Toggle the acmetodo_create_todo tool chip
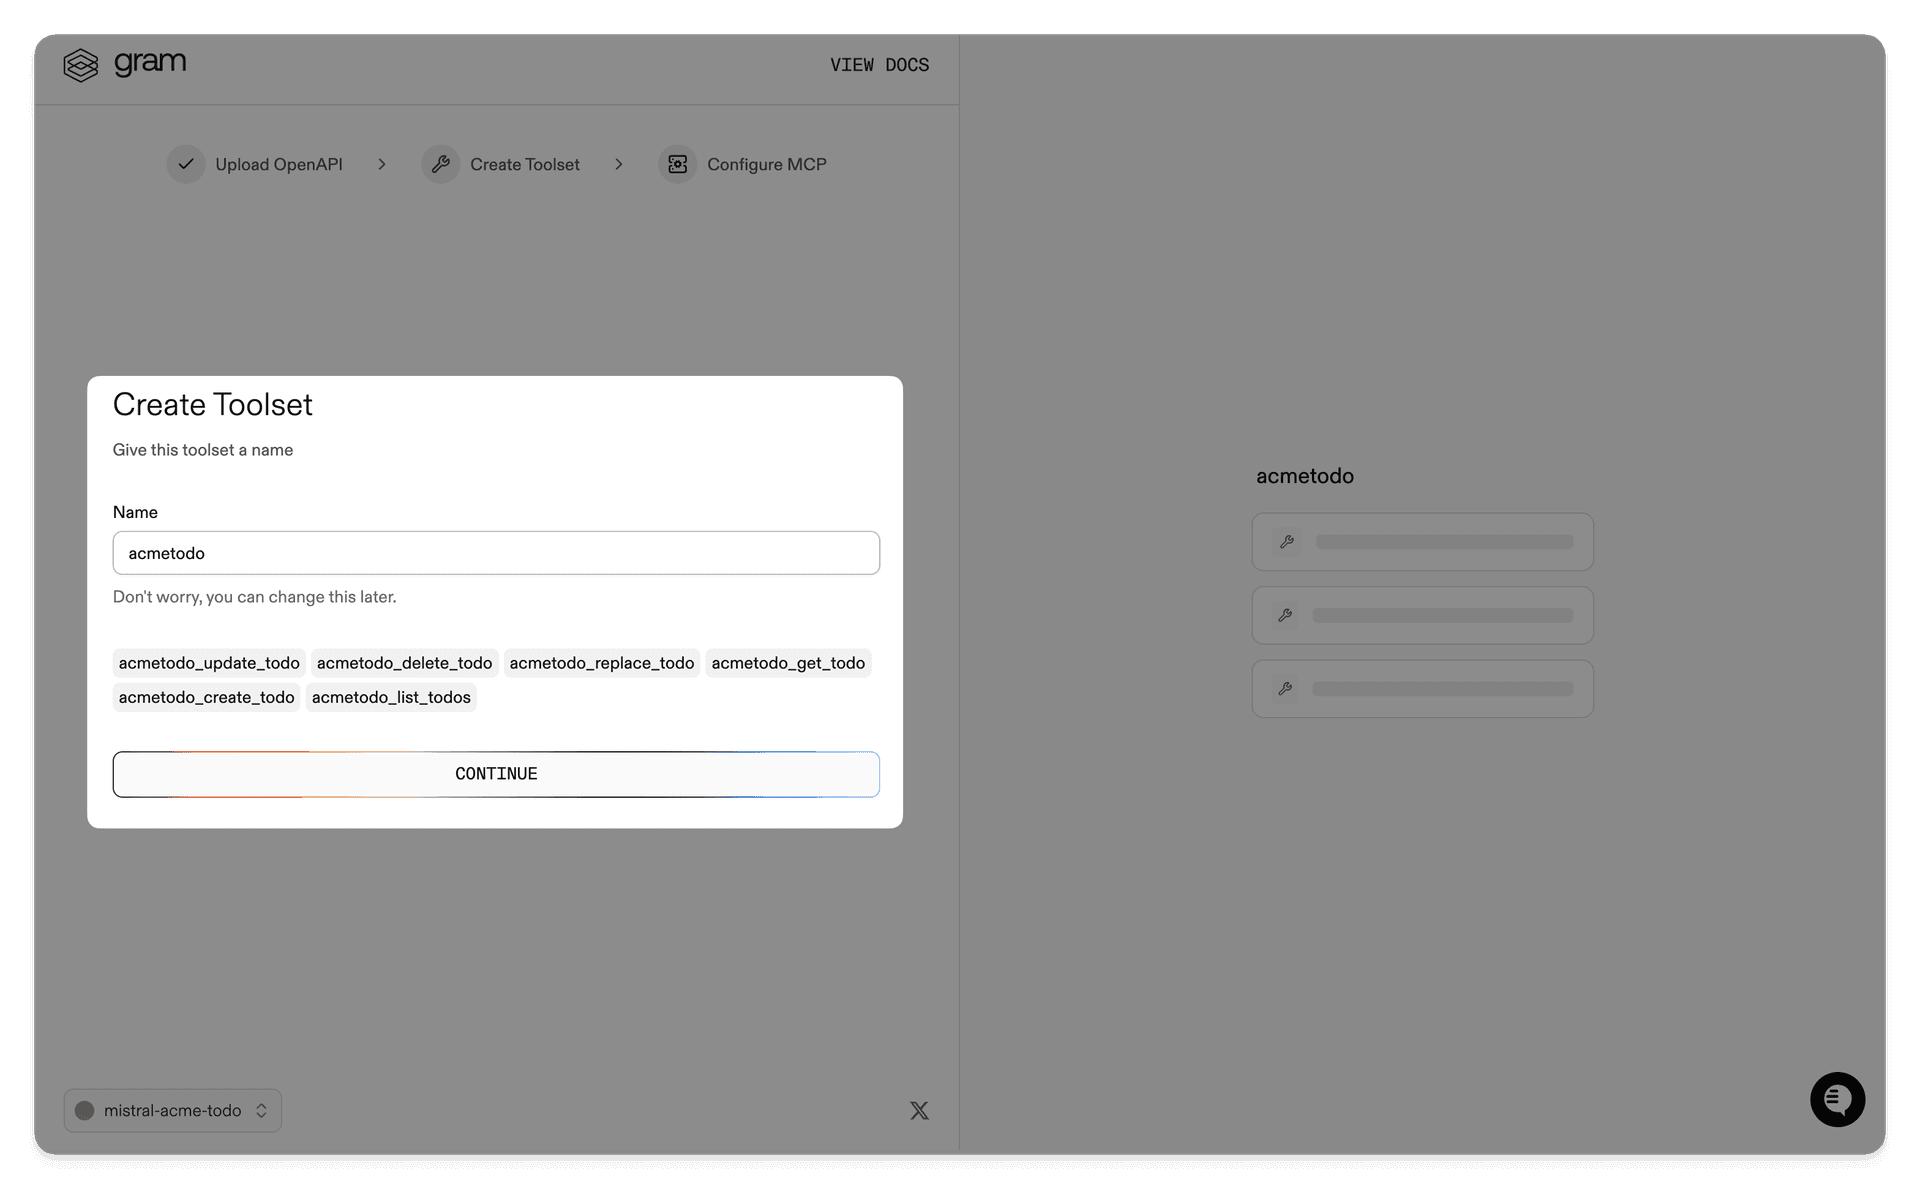This screenshot has height=1189, width=1920. [x=206, y=697]
